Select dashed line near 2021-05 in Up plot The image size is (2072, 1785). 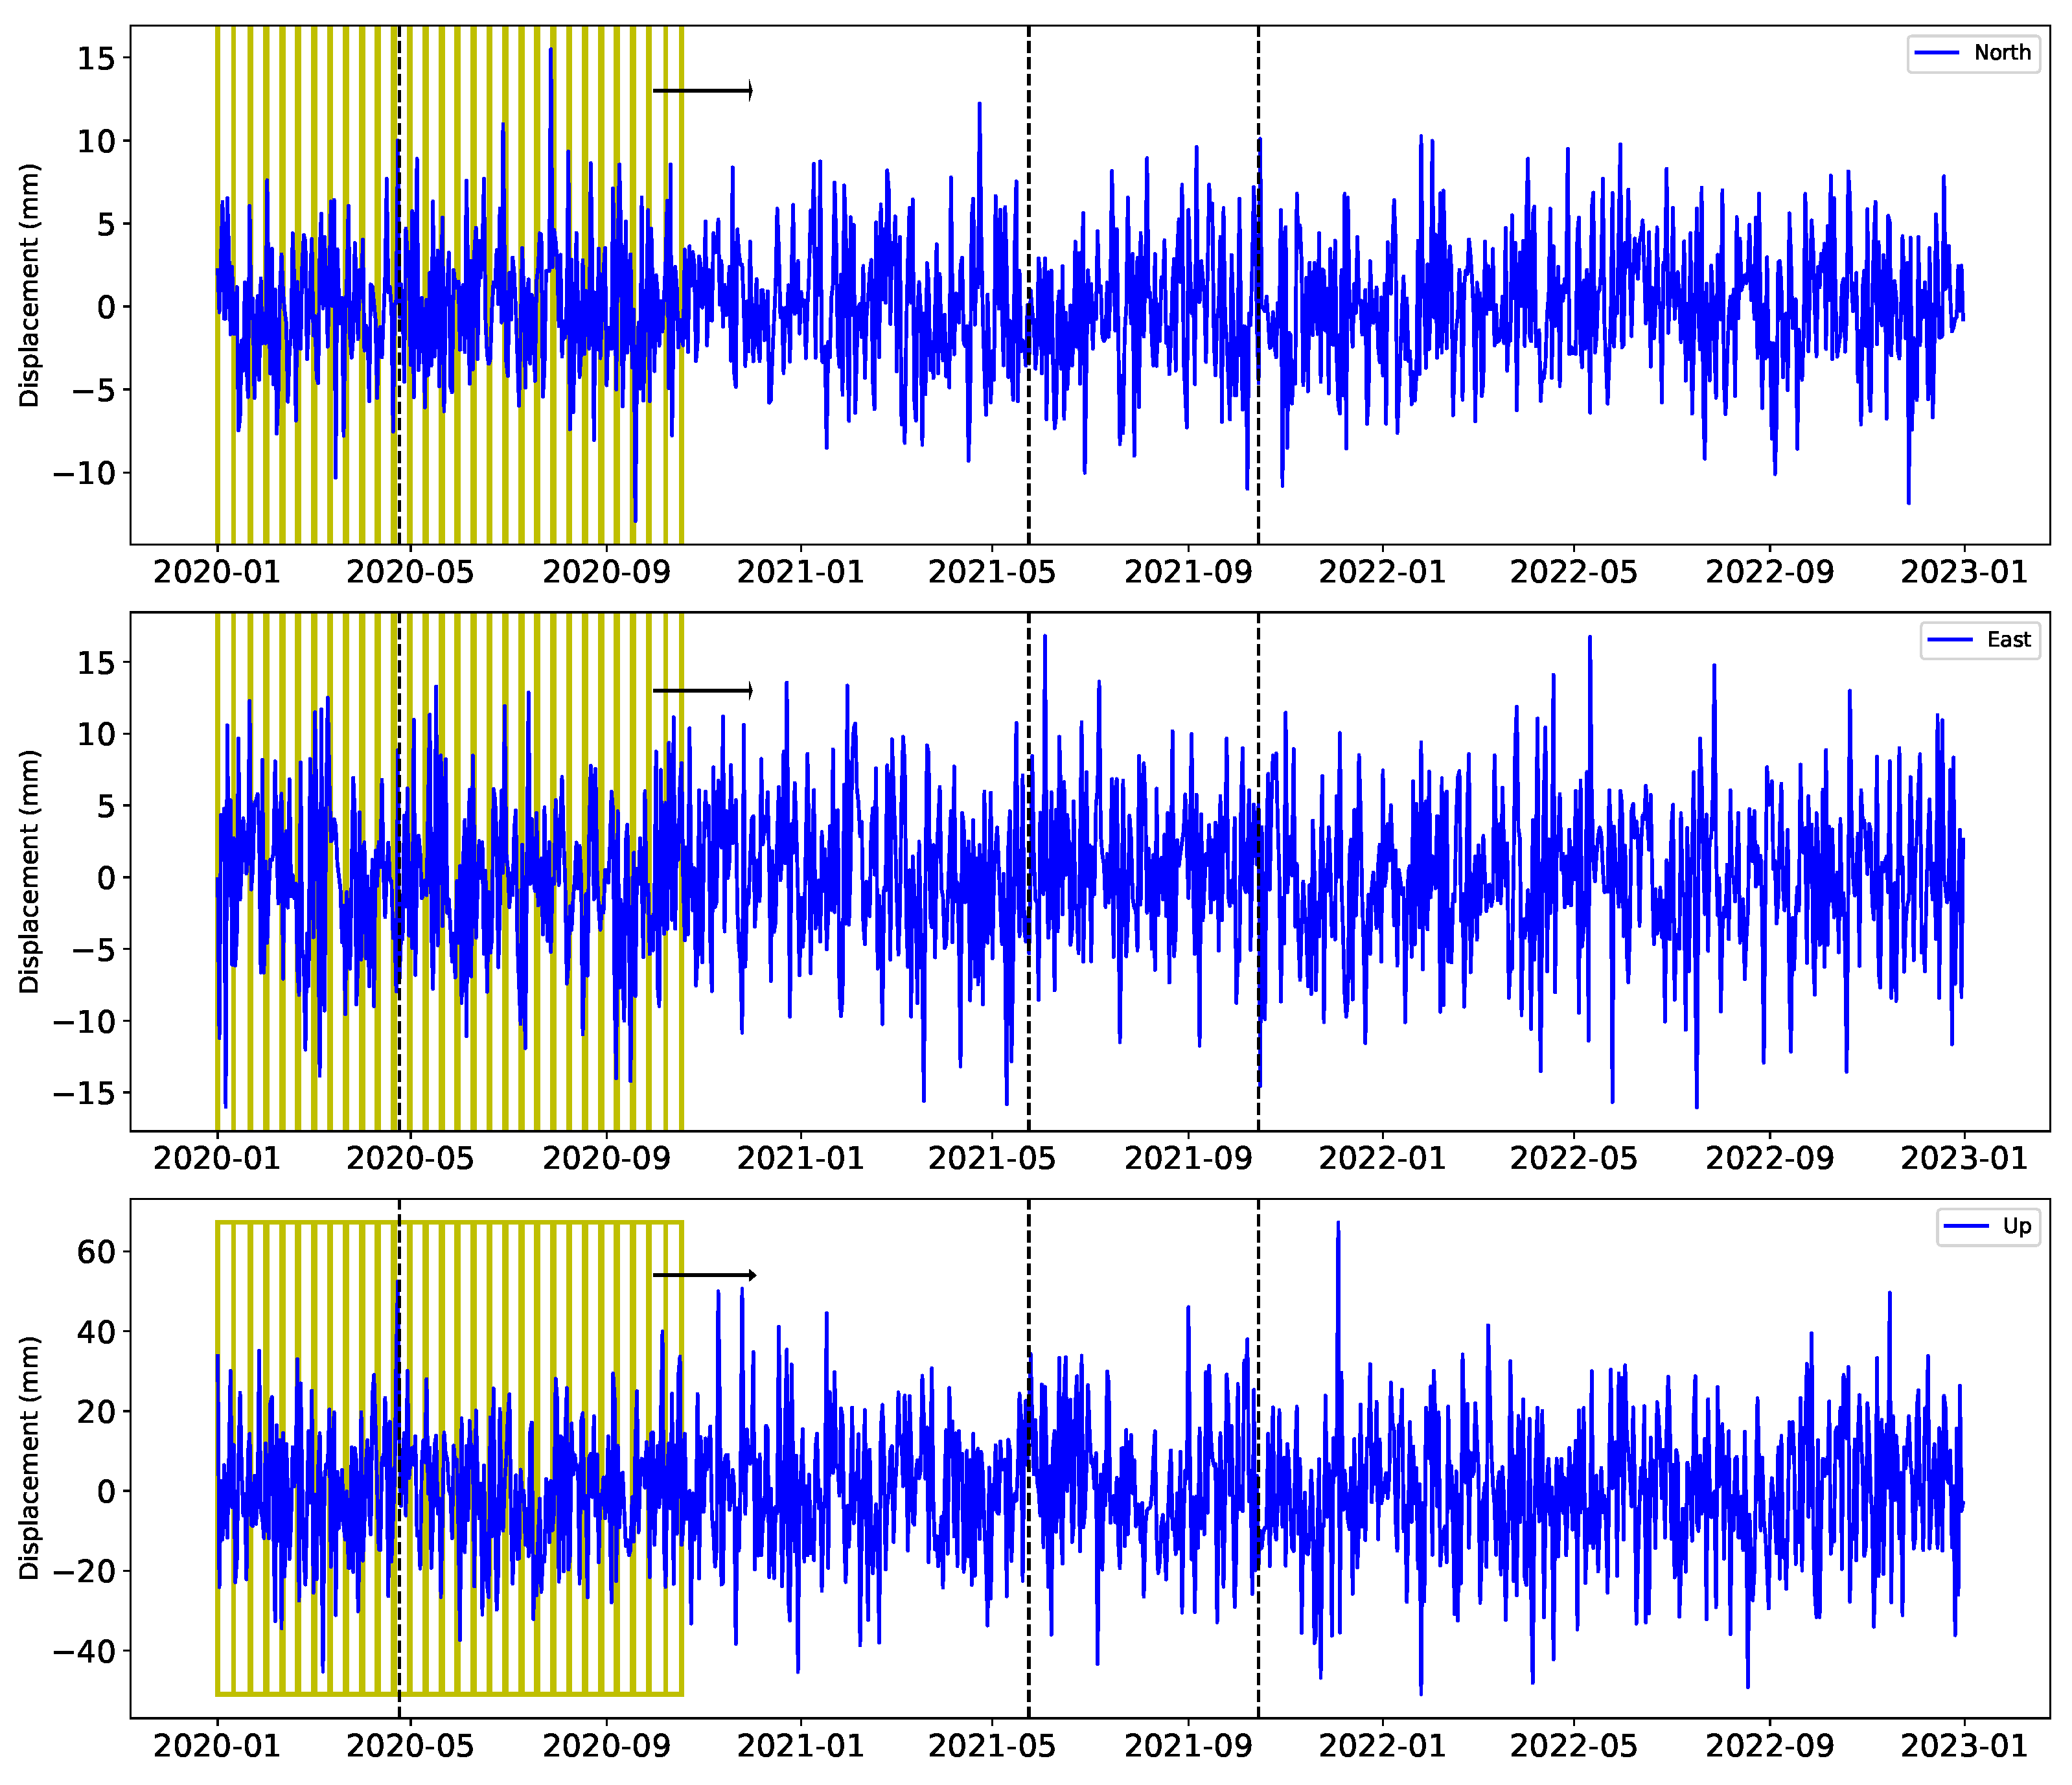[1029, 1458]
